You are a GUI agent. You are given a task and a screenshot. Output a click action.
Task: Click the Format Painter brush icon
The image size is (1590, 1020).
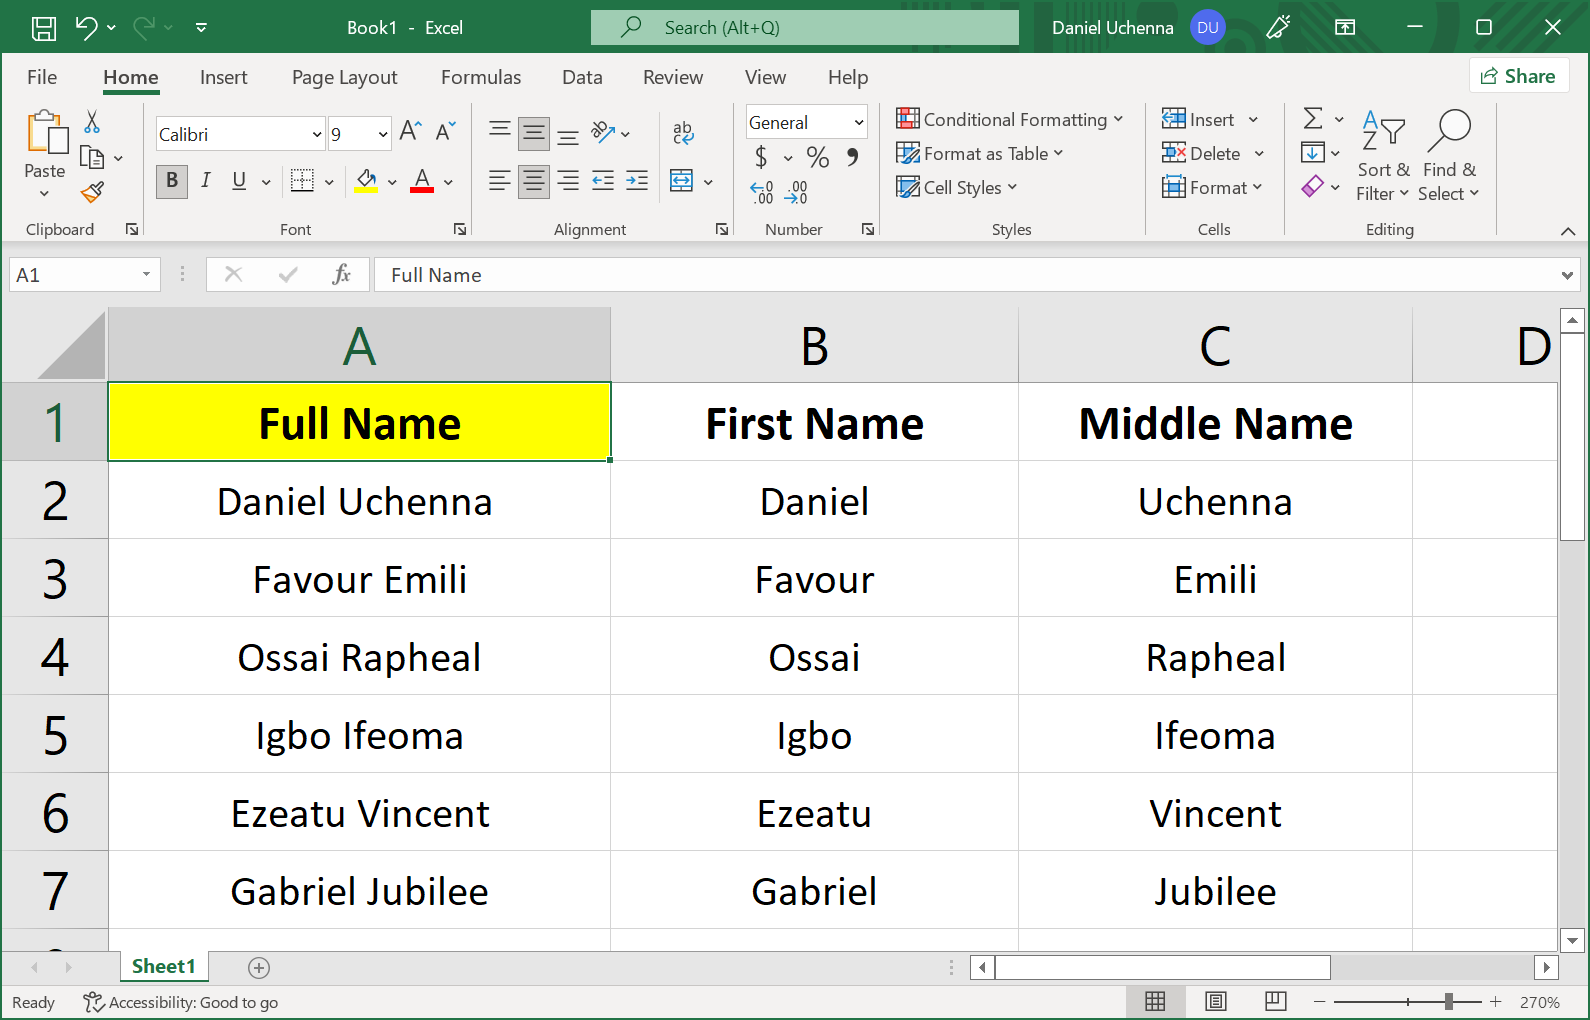(x=92, y=191)
